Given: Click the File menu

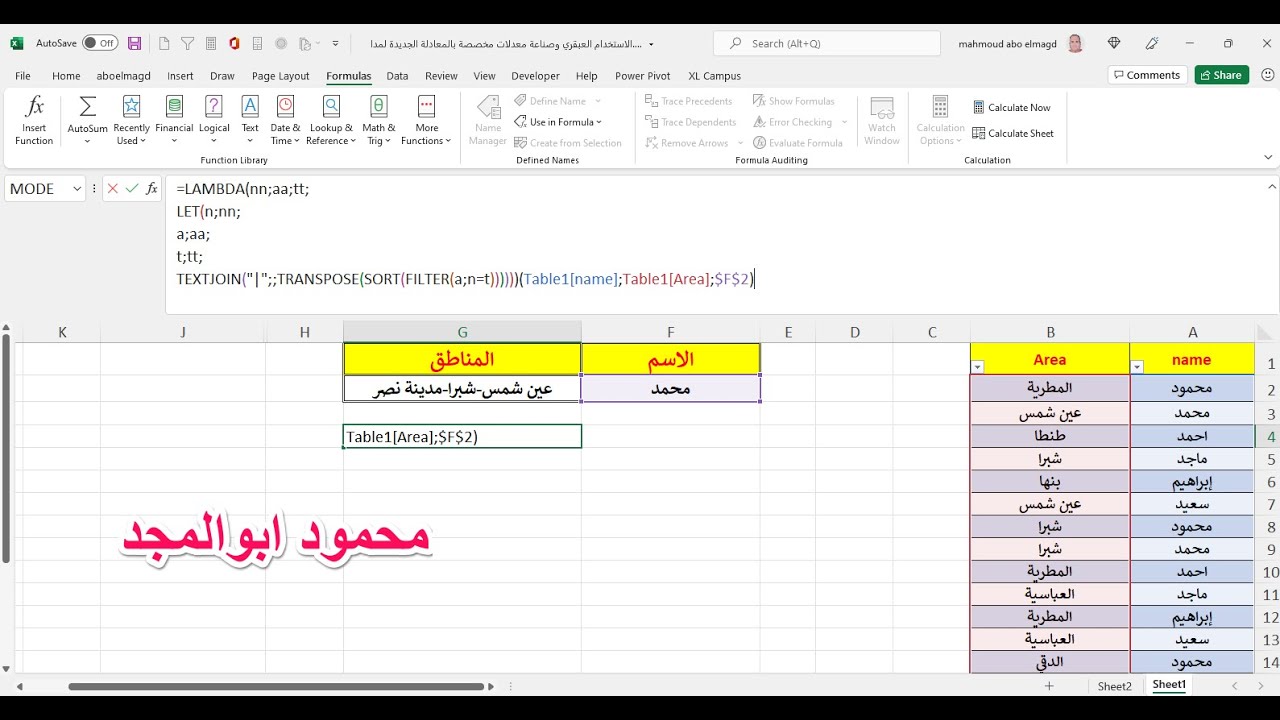Looking at the screenshot, I should pos(23,76).
